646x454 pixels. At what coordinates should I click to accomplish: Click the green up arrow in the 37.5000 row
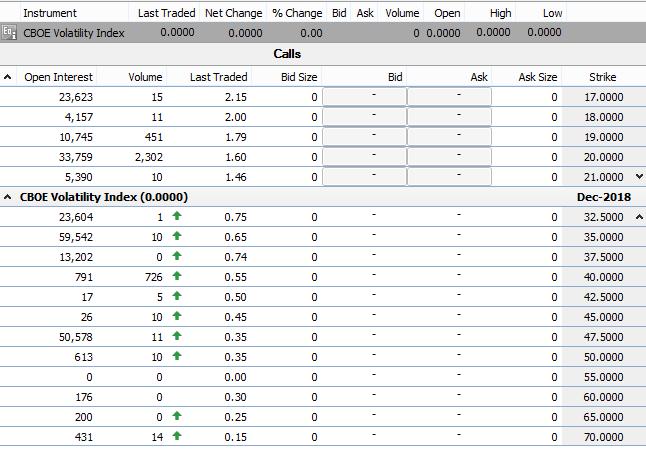pyautogui.click(x=177, y=255)
